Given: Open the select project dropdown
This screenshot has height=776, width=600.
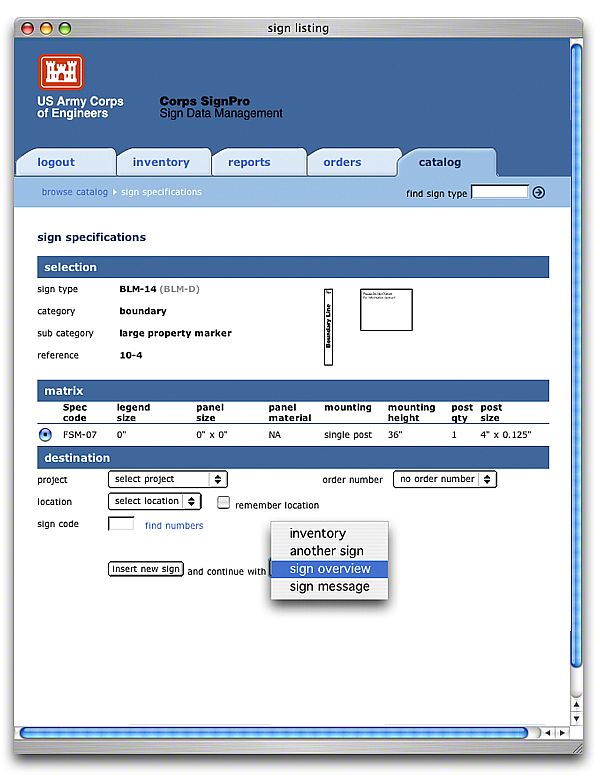Looking at the screenshot, I should tap(168, 479).
